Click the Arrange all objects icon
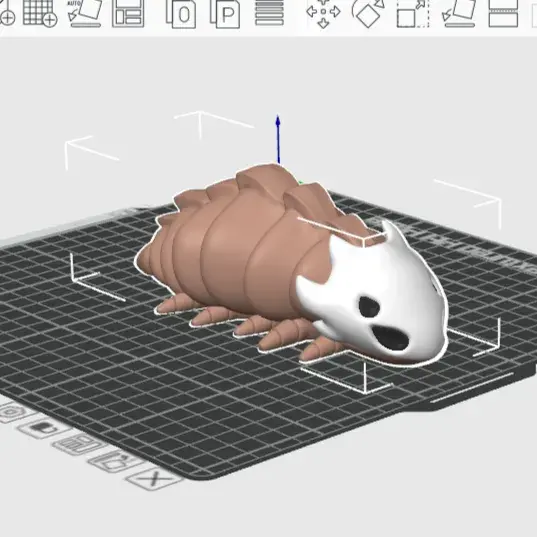 (x=128, y=13)
